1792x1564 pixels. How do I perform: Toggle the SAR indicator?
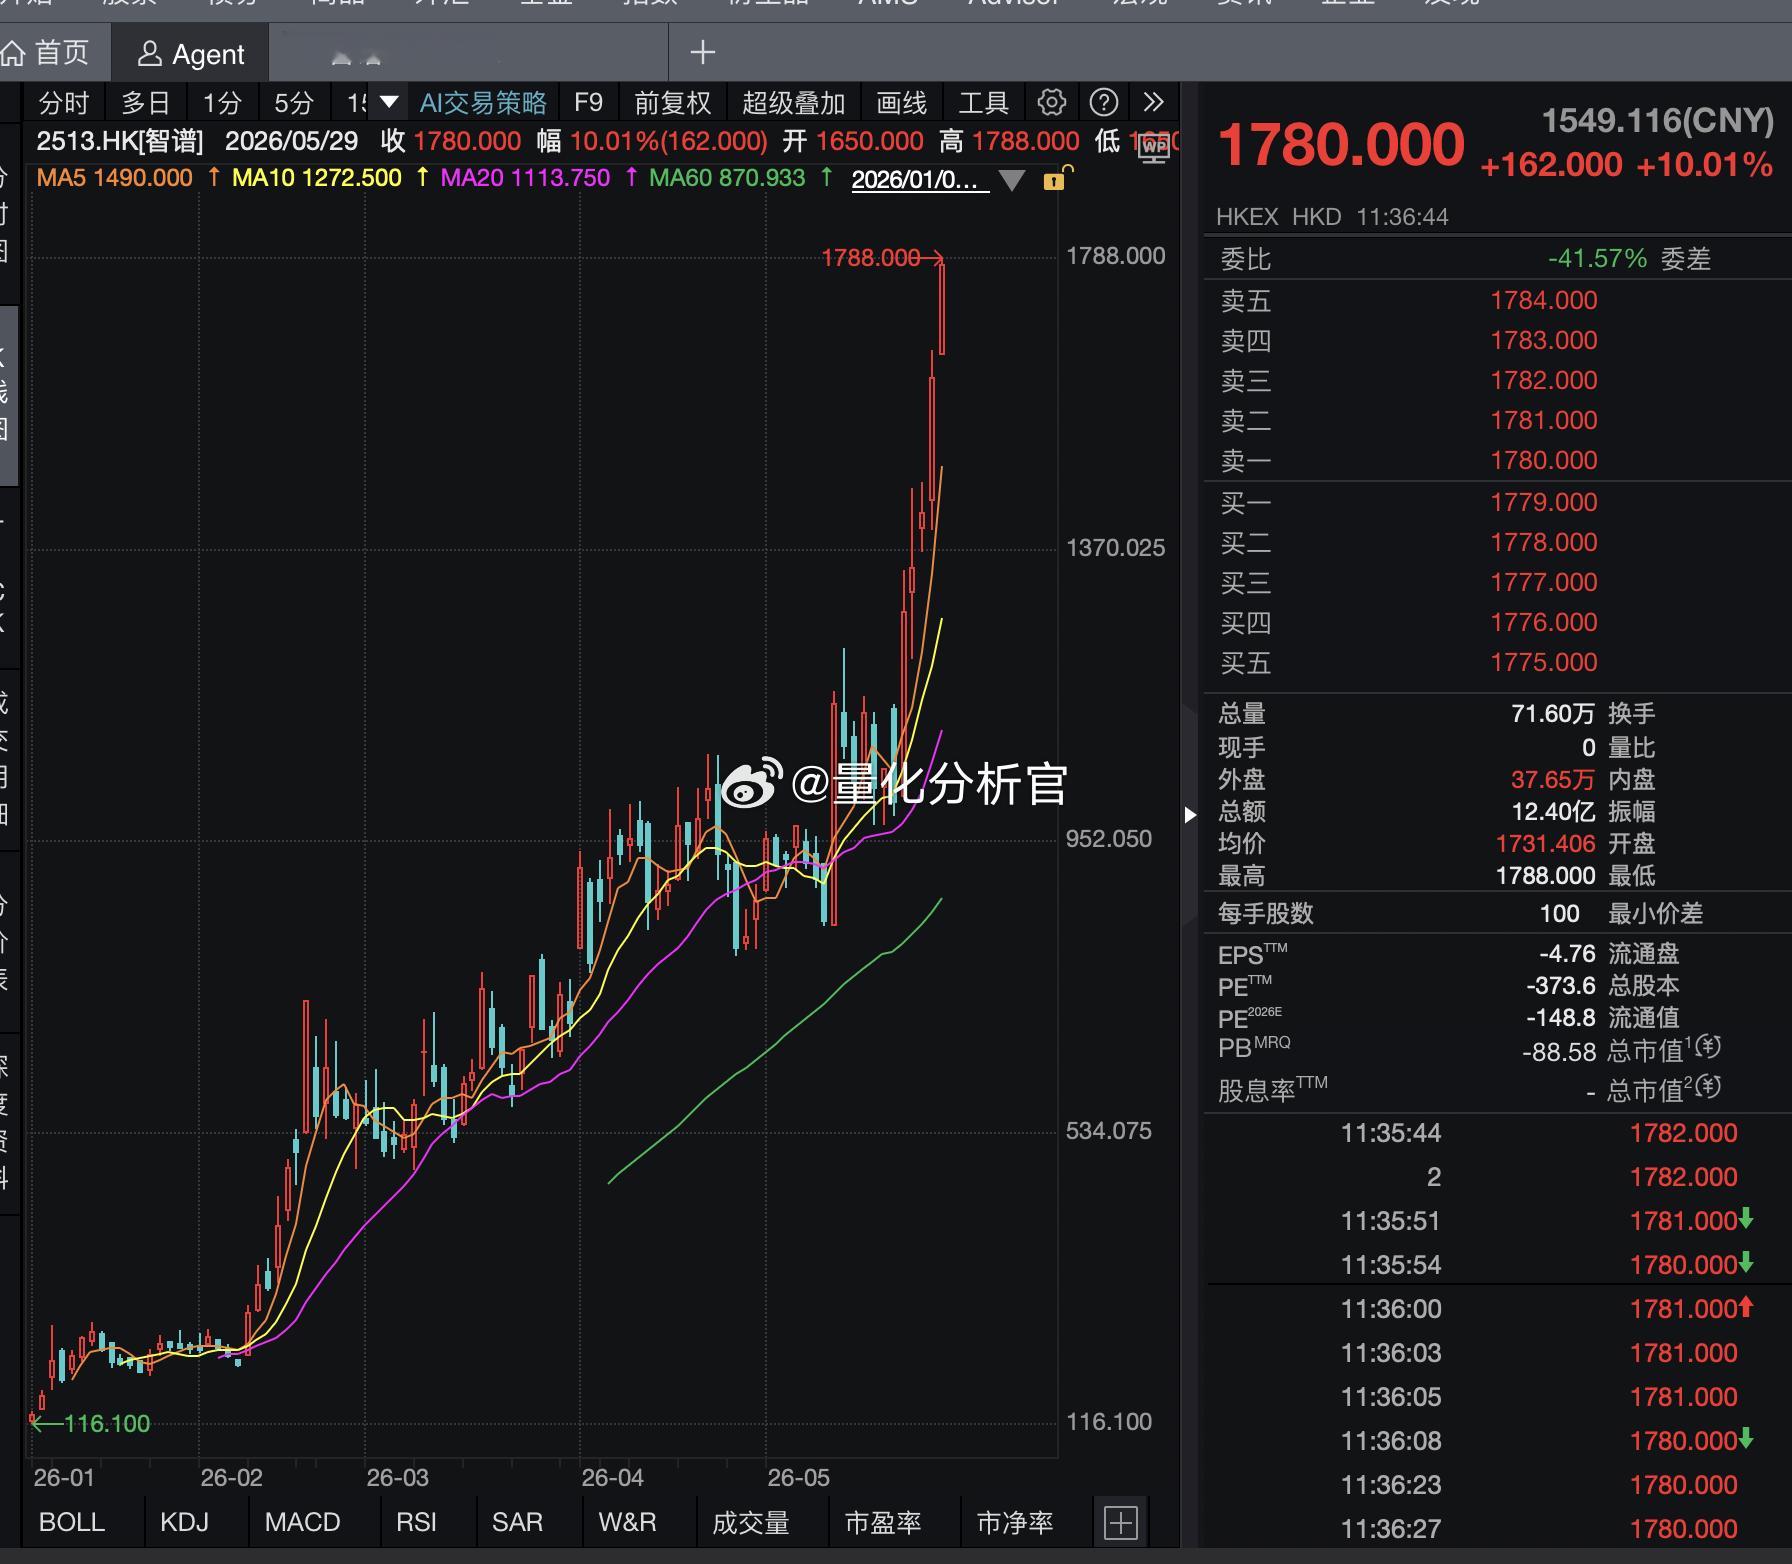tap(516, 1522)
